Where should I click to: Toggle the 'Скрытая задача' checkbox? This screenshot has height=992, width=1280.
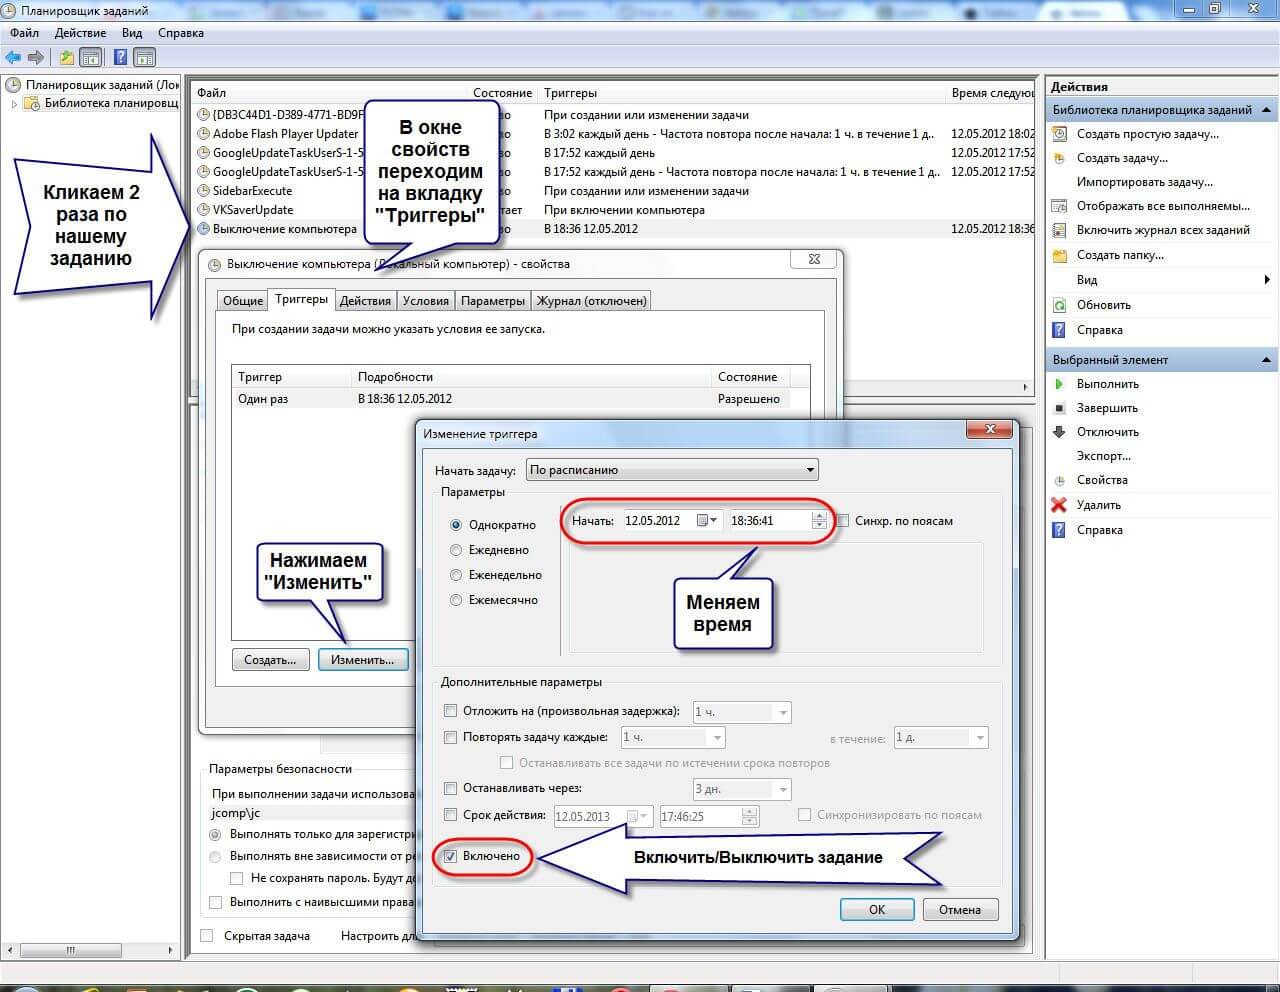(207, 936)
